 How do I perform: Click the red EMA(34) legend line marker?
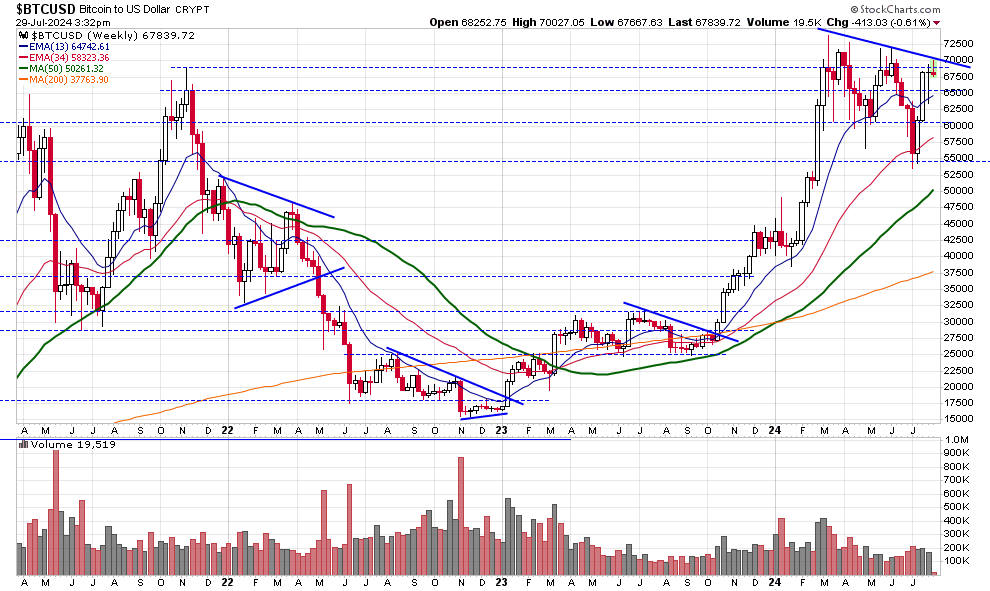tap(22, 59)
